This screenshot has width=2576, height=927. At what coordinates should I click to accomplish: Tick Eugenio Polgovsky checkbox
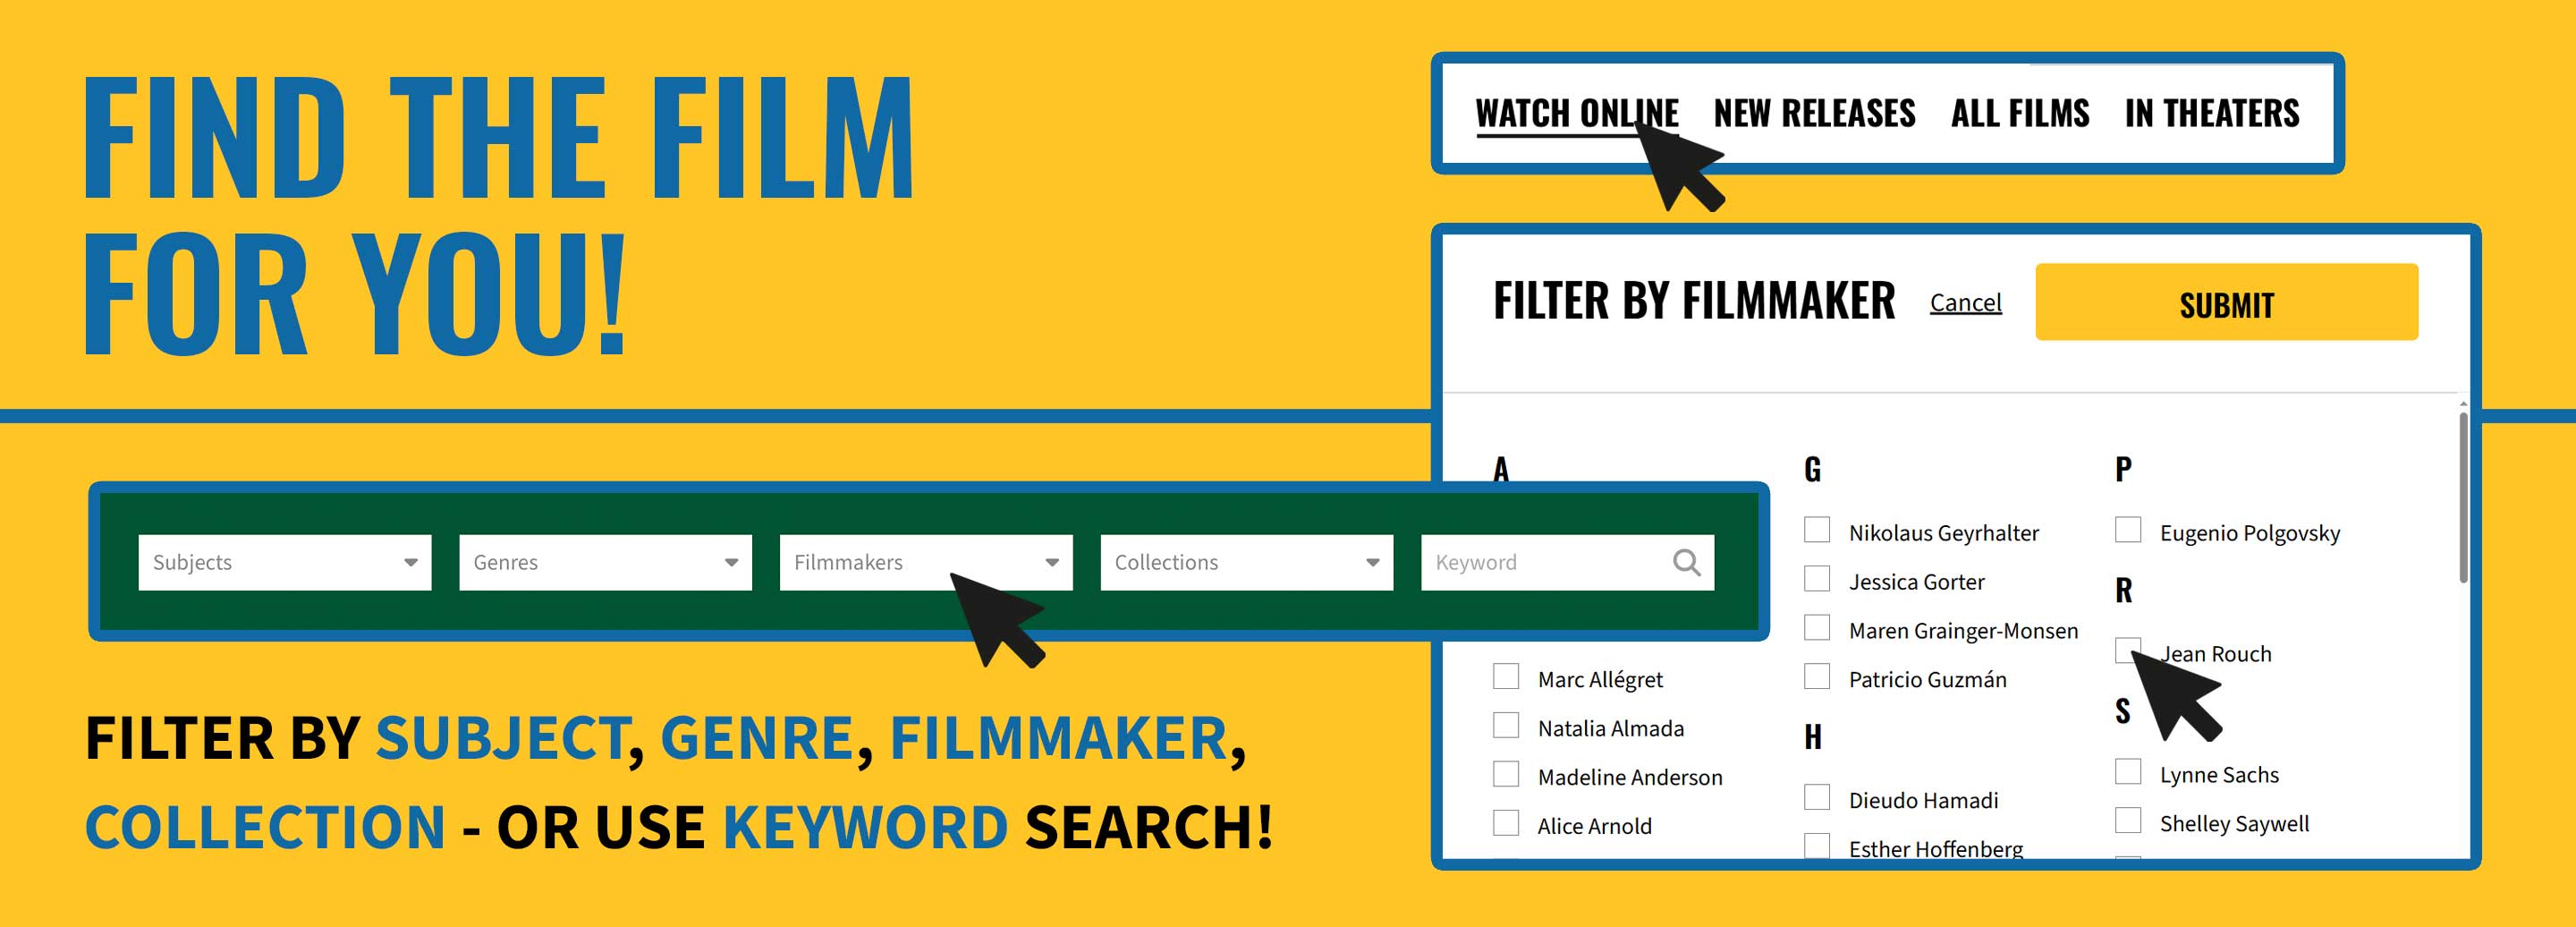(2128, 530)
